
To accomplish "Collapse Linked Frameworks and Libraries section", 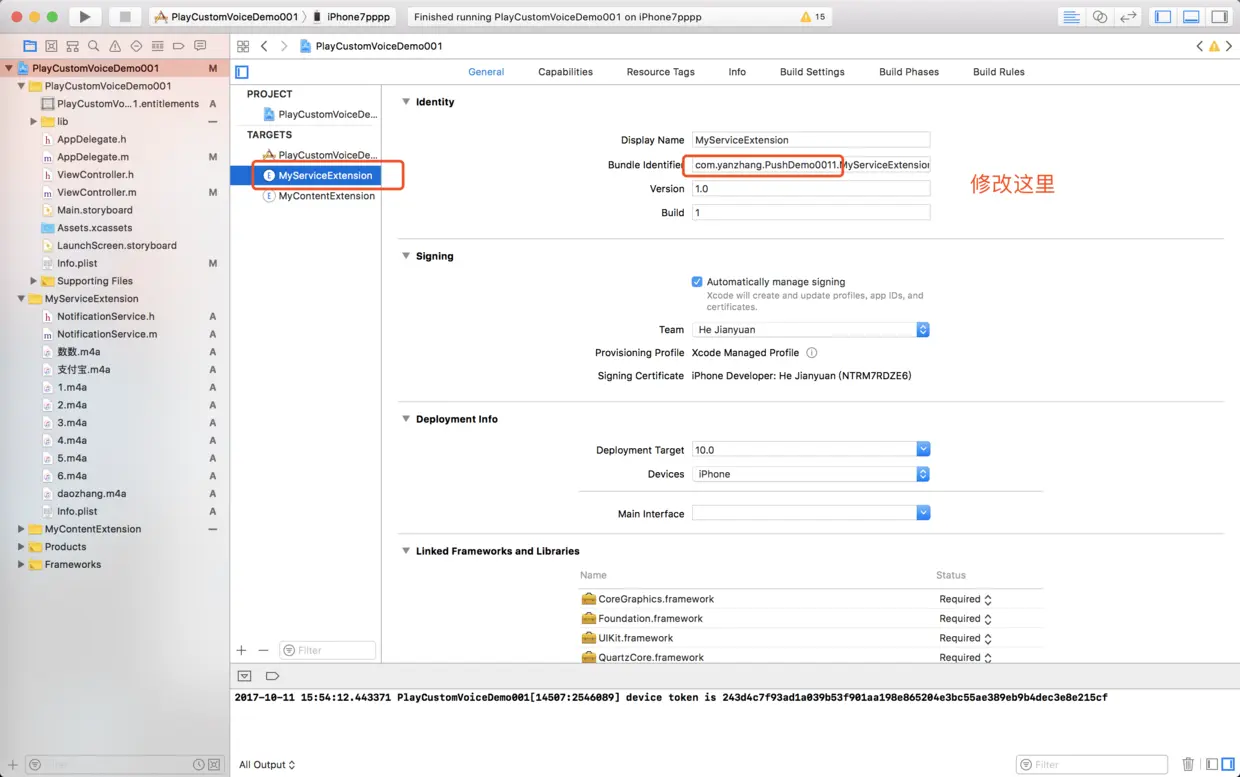I will pyautogui.click(x=406, y=551).
